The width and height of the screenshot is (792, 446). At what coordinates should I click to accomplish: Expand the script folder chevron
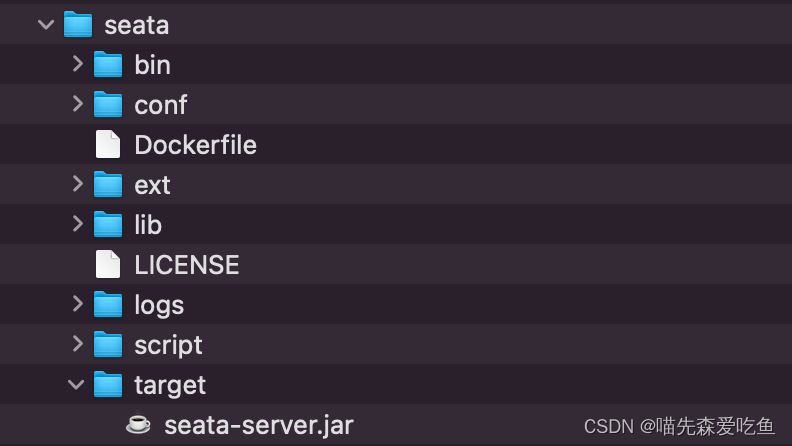click(x=77, y=344)
